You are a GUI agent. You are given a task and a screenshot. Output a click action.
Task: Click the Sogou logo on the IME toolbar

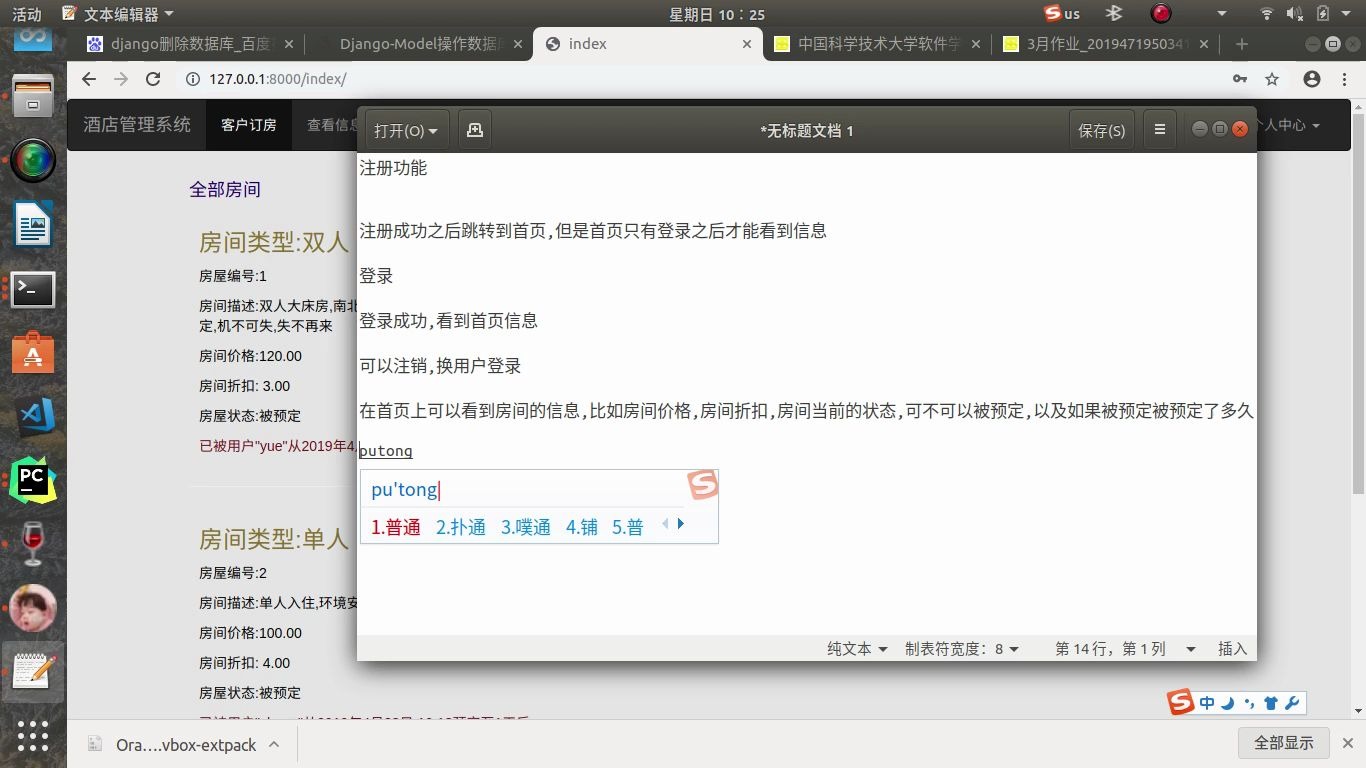[1181, 702]
